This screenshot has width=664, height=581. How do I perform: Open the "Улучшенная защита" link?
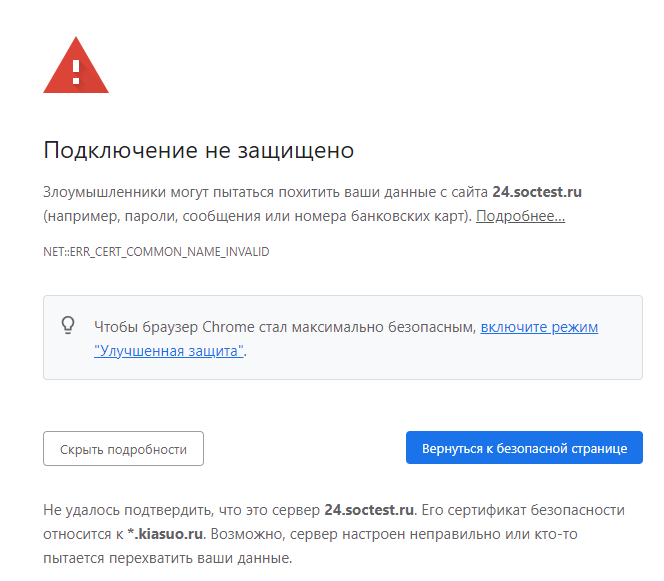click(169, 351)
